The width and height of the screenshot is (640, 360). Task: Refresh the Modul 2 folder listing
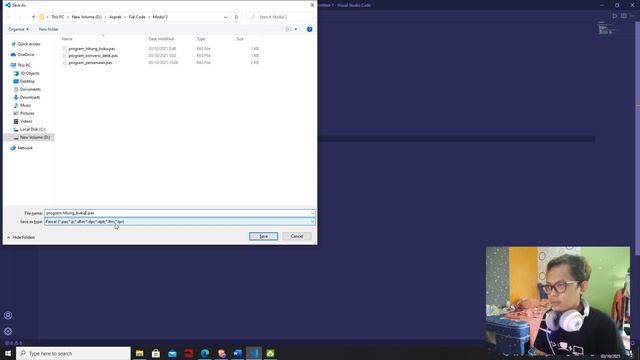point(236,17)
